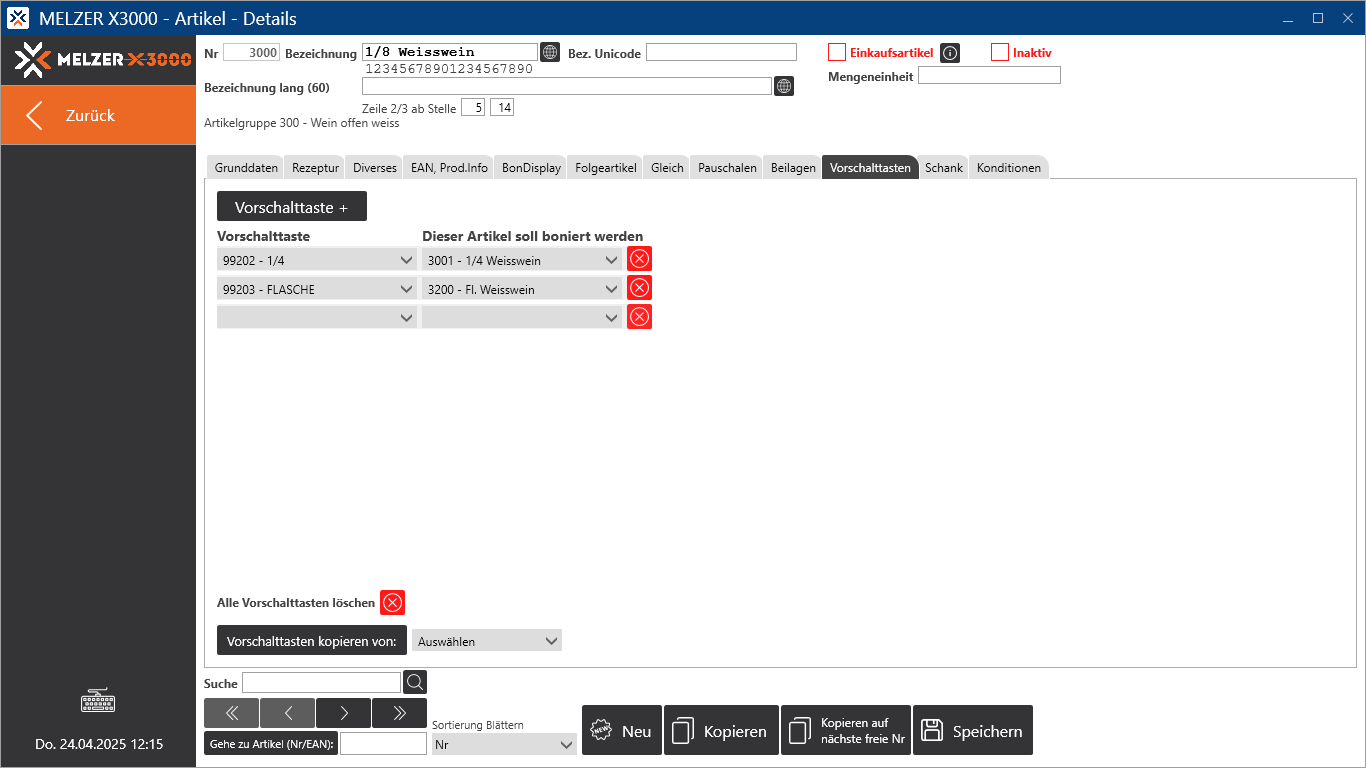Viewport: 1366px width, 768px height.
Task: Expand the empty Vorschalttaste dropdown in third row
Action: tap(317, 318)
